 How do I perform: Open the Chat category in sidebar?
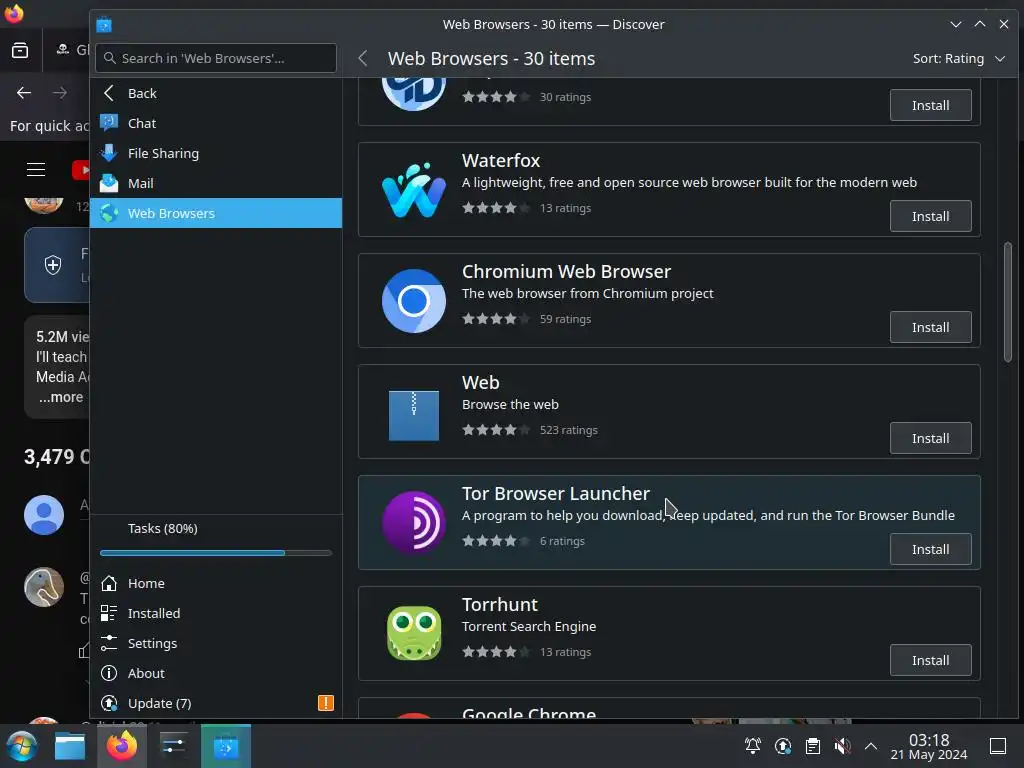[216, 123]
